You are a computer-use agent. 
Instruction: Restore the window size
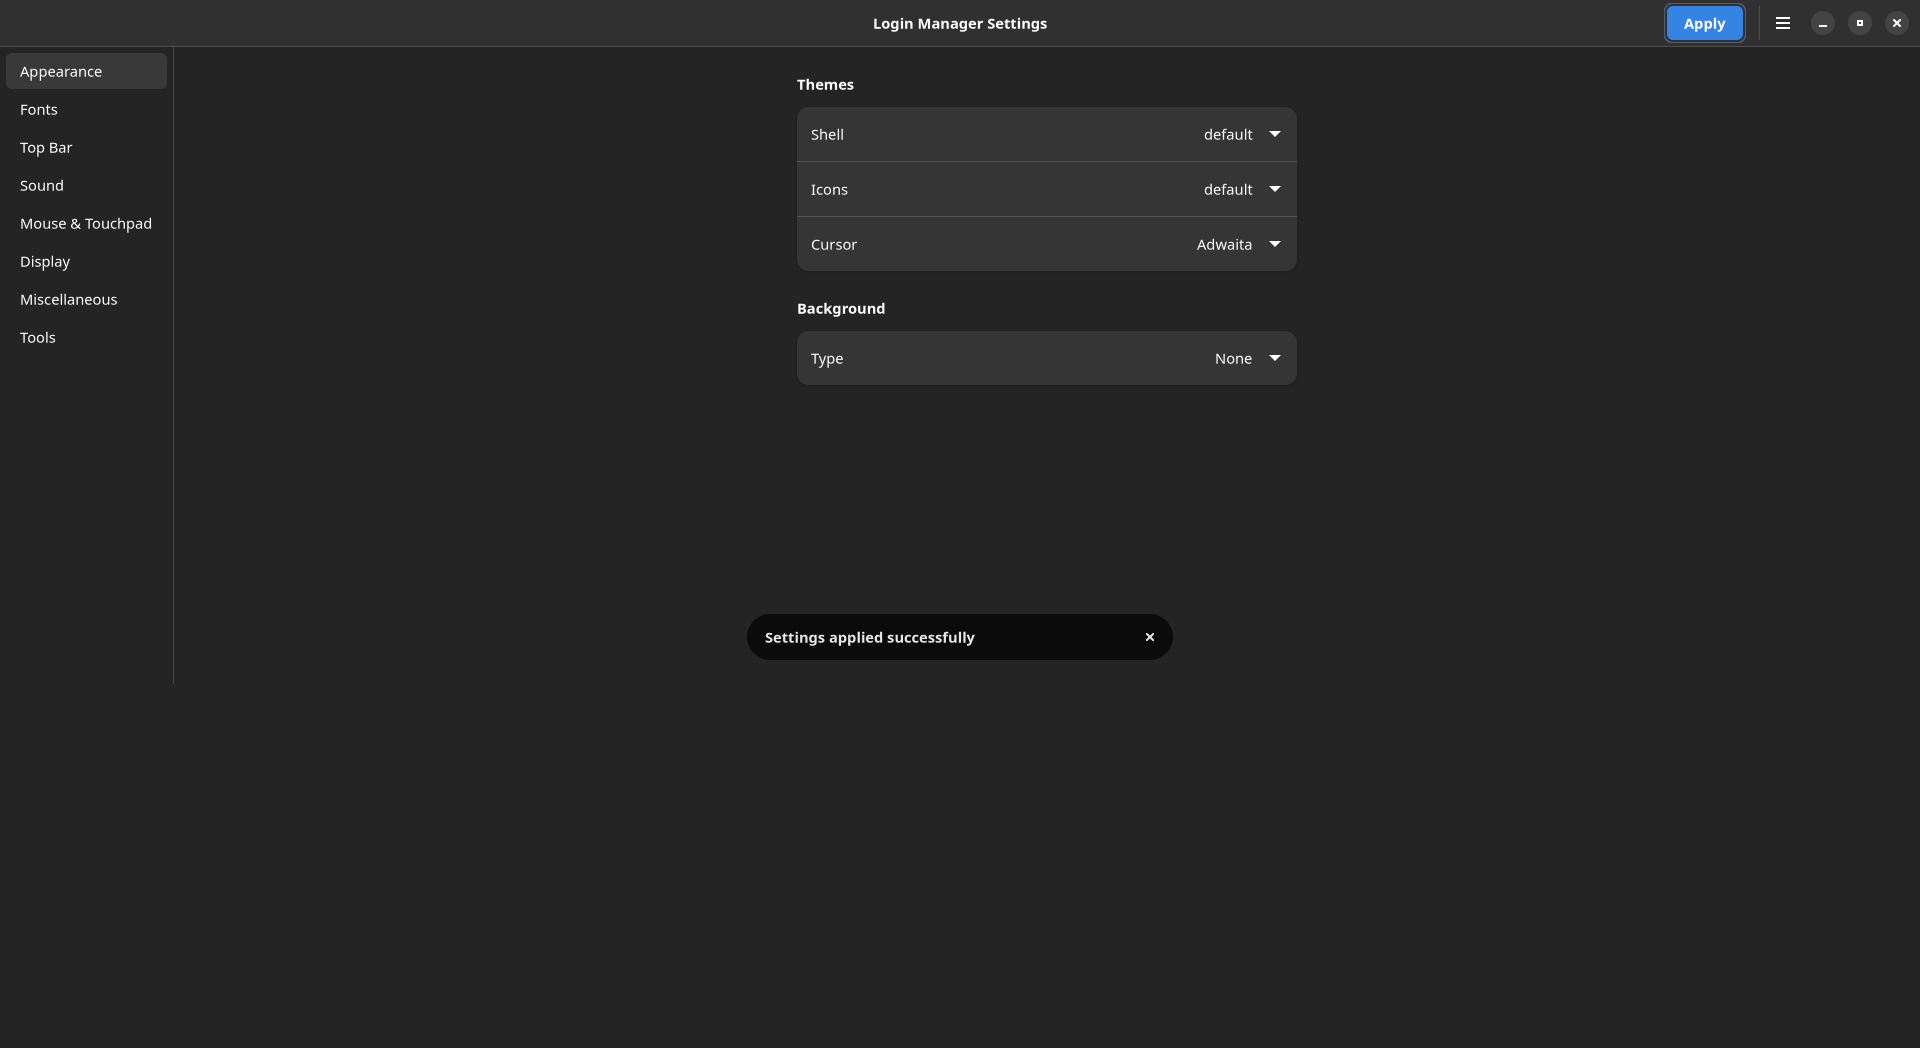click(x=1859, y=23)
